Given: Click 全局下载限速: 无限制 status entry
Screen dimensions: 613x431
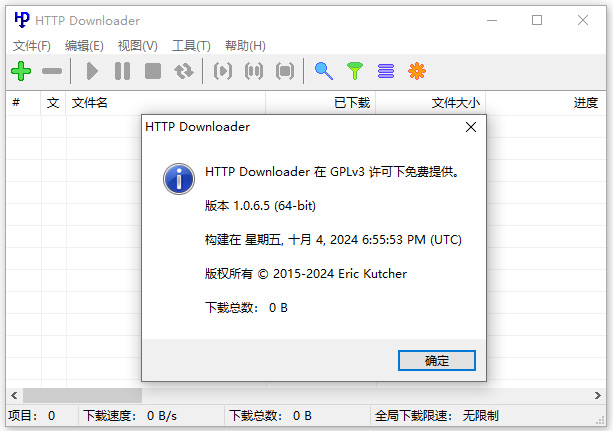Looking at the screenshot, I should click(436, 415).
